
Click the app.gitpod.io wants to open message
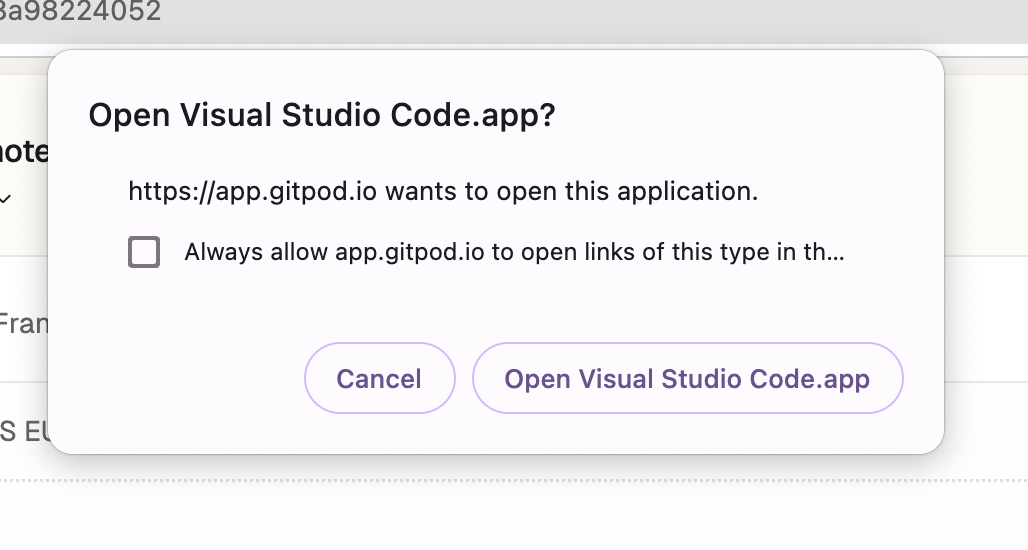tap(443, 191)
